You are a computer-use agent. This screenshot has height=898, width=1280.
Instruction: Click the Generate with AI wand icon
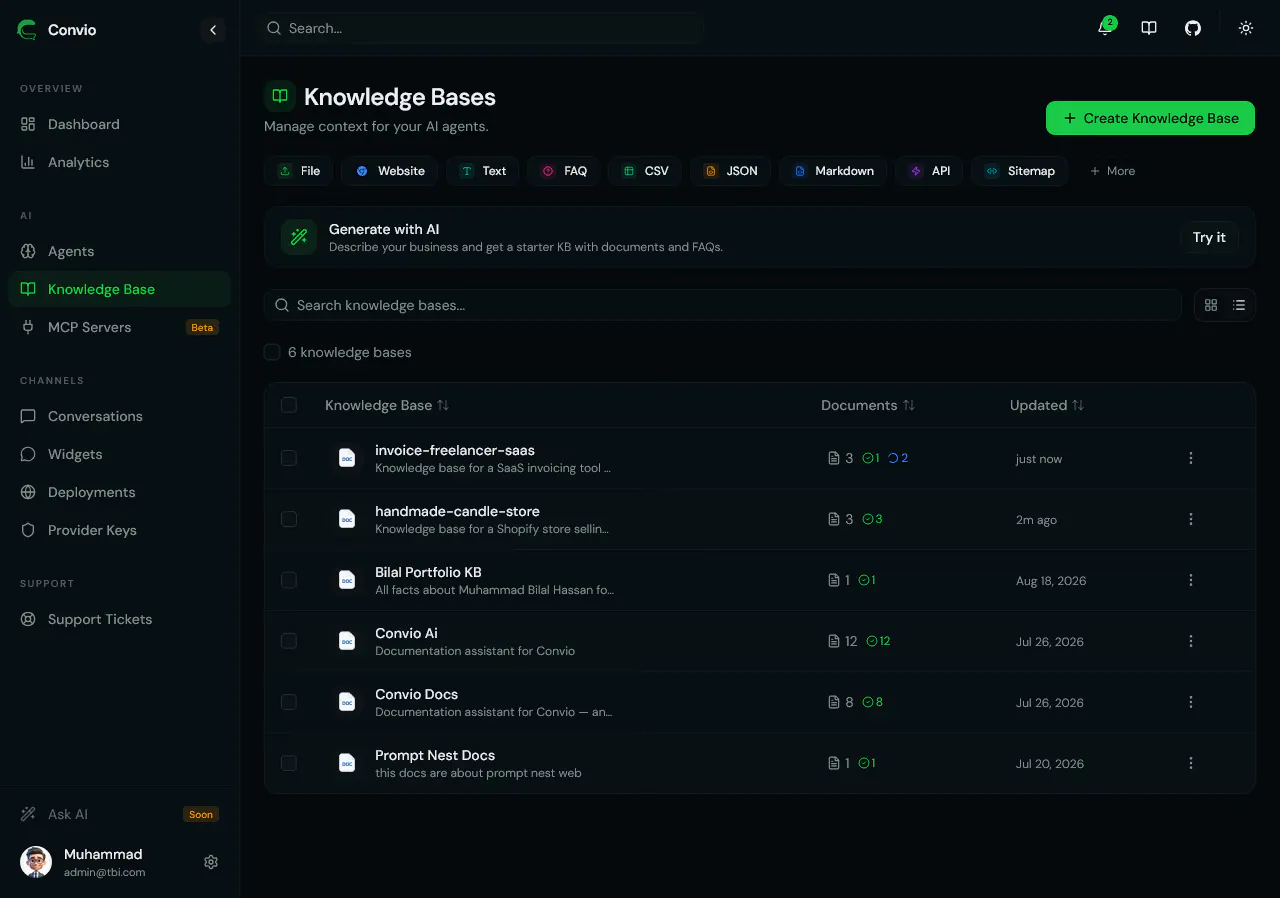point(299,237)
